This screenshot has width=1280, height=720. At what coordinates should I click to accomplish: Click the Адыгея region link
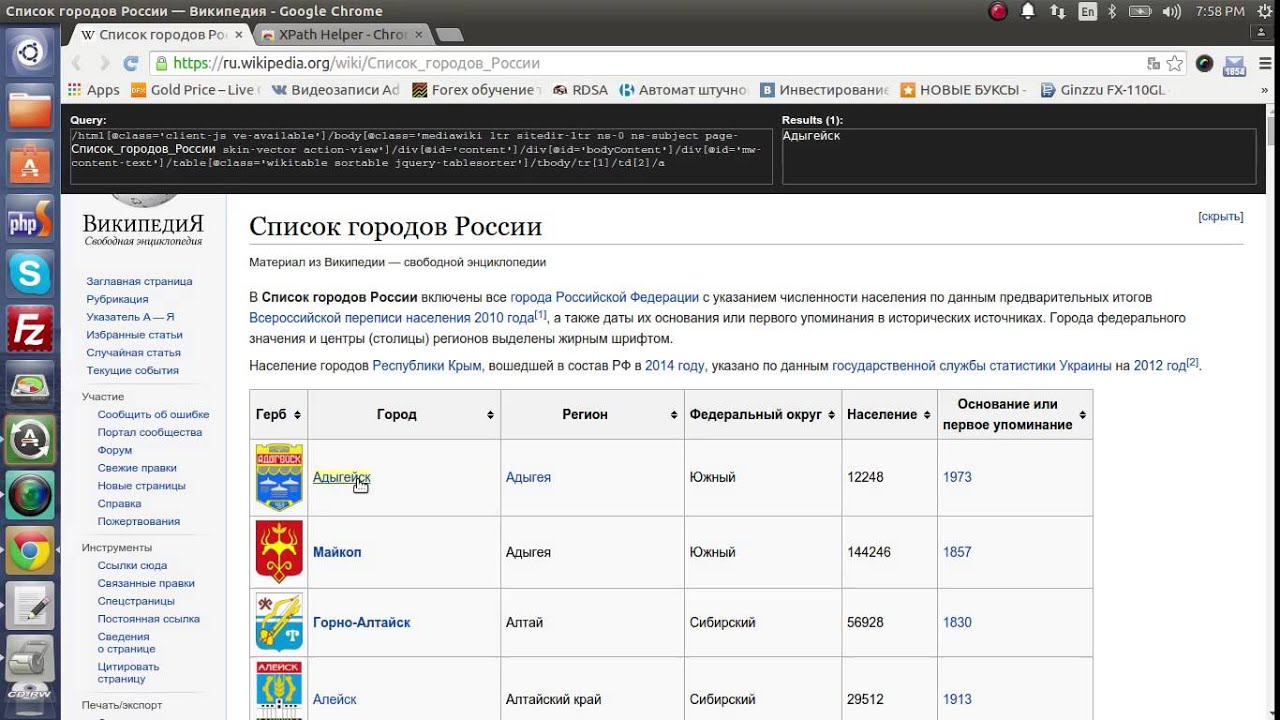[x=528, y=477]
